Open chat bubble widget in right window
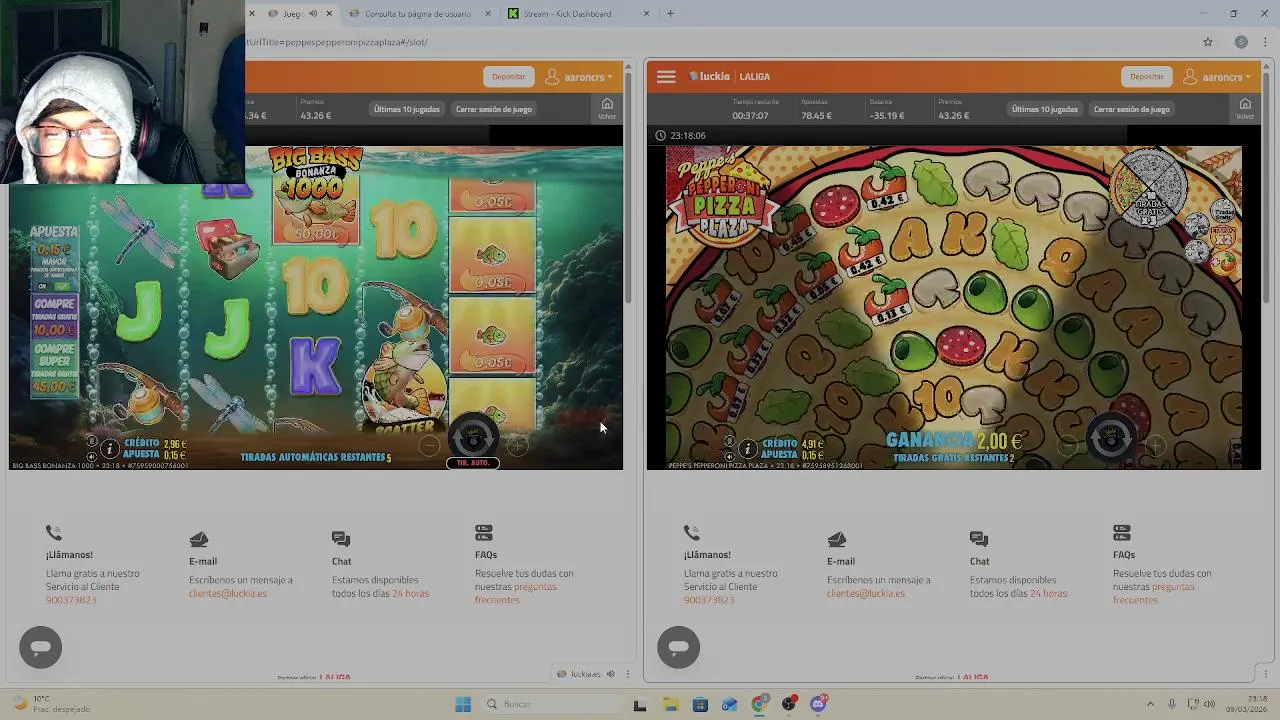 (679, 647)
